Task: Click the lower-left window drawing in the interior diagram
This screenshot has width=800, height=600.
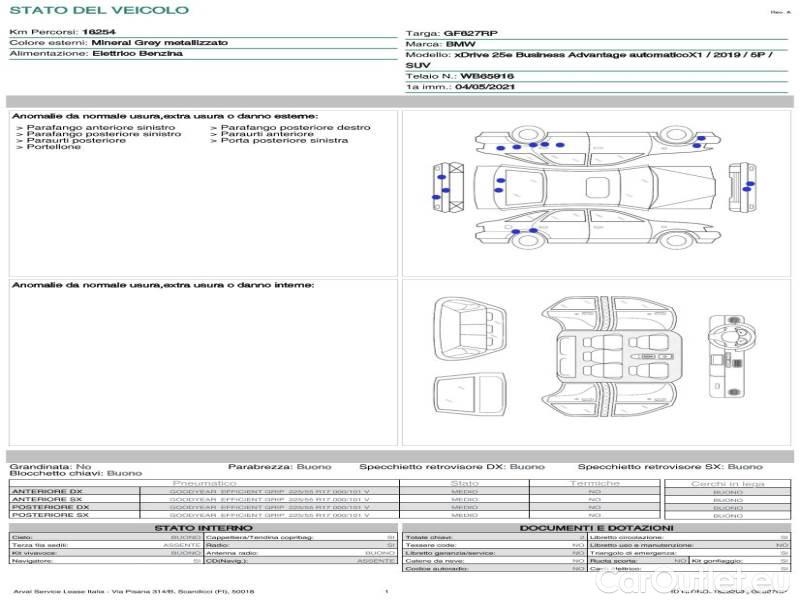Action: (x=470, y=393)
